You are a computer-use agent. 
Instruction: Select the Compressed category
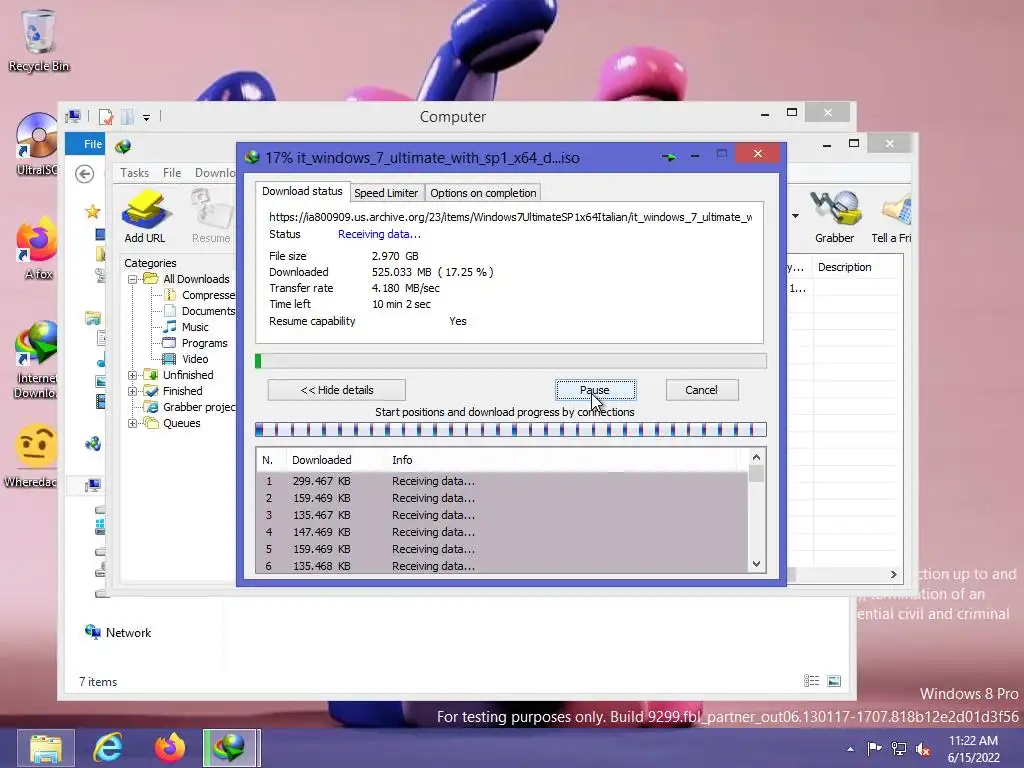click(x=200, y=295)
